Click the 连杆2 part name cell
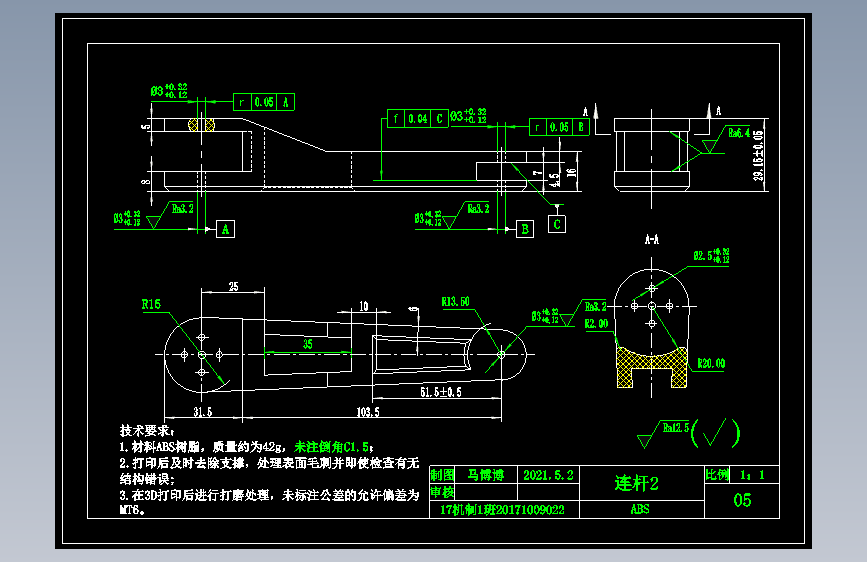The width and height of the screenshot is (867, 562). [x=642, y=483]
